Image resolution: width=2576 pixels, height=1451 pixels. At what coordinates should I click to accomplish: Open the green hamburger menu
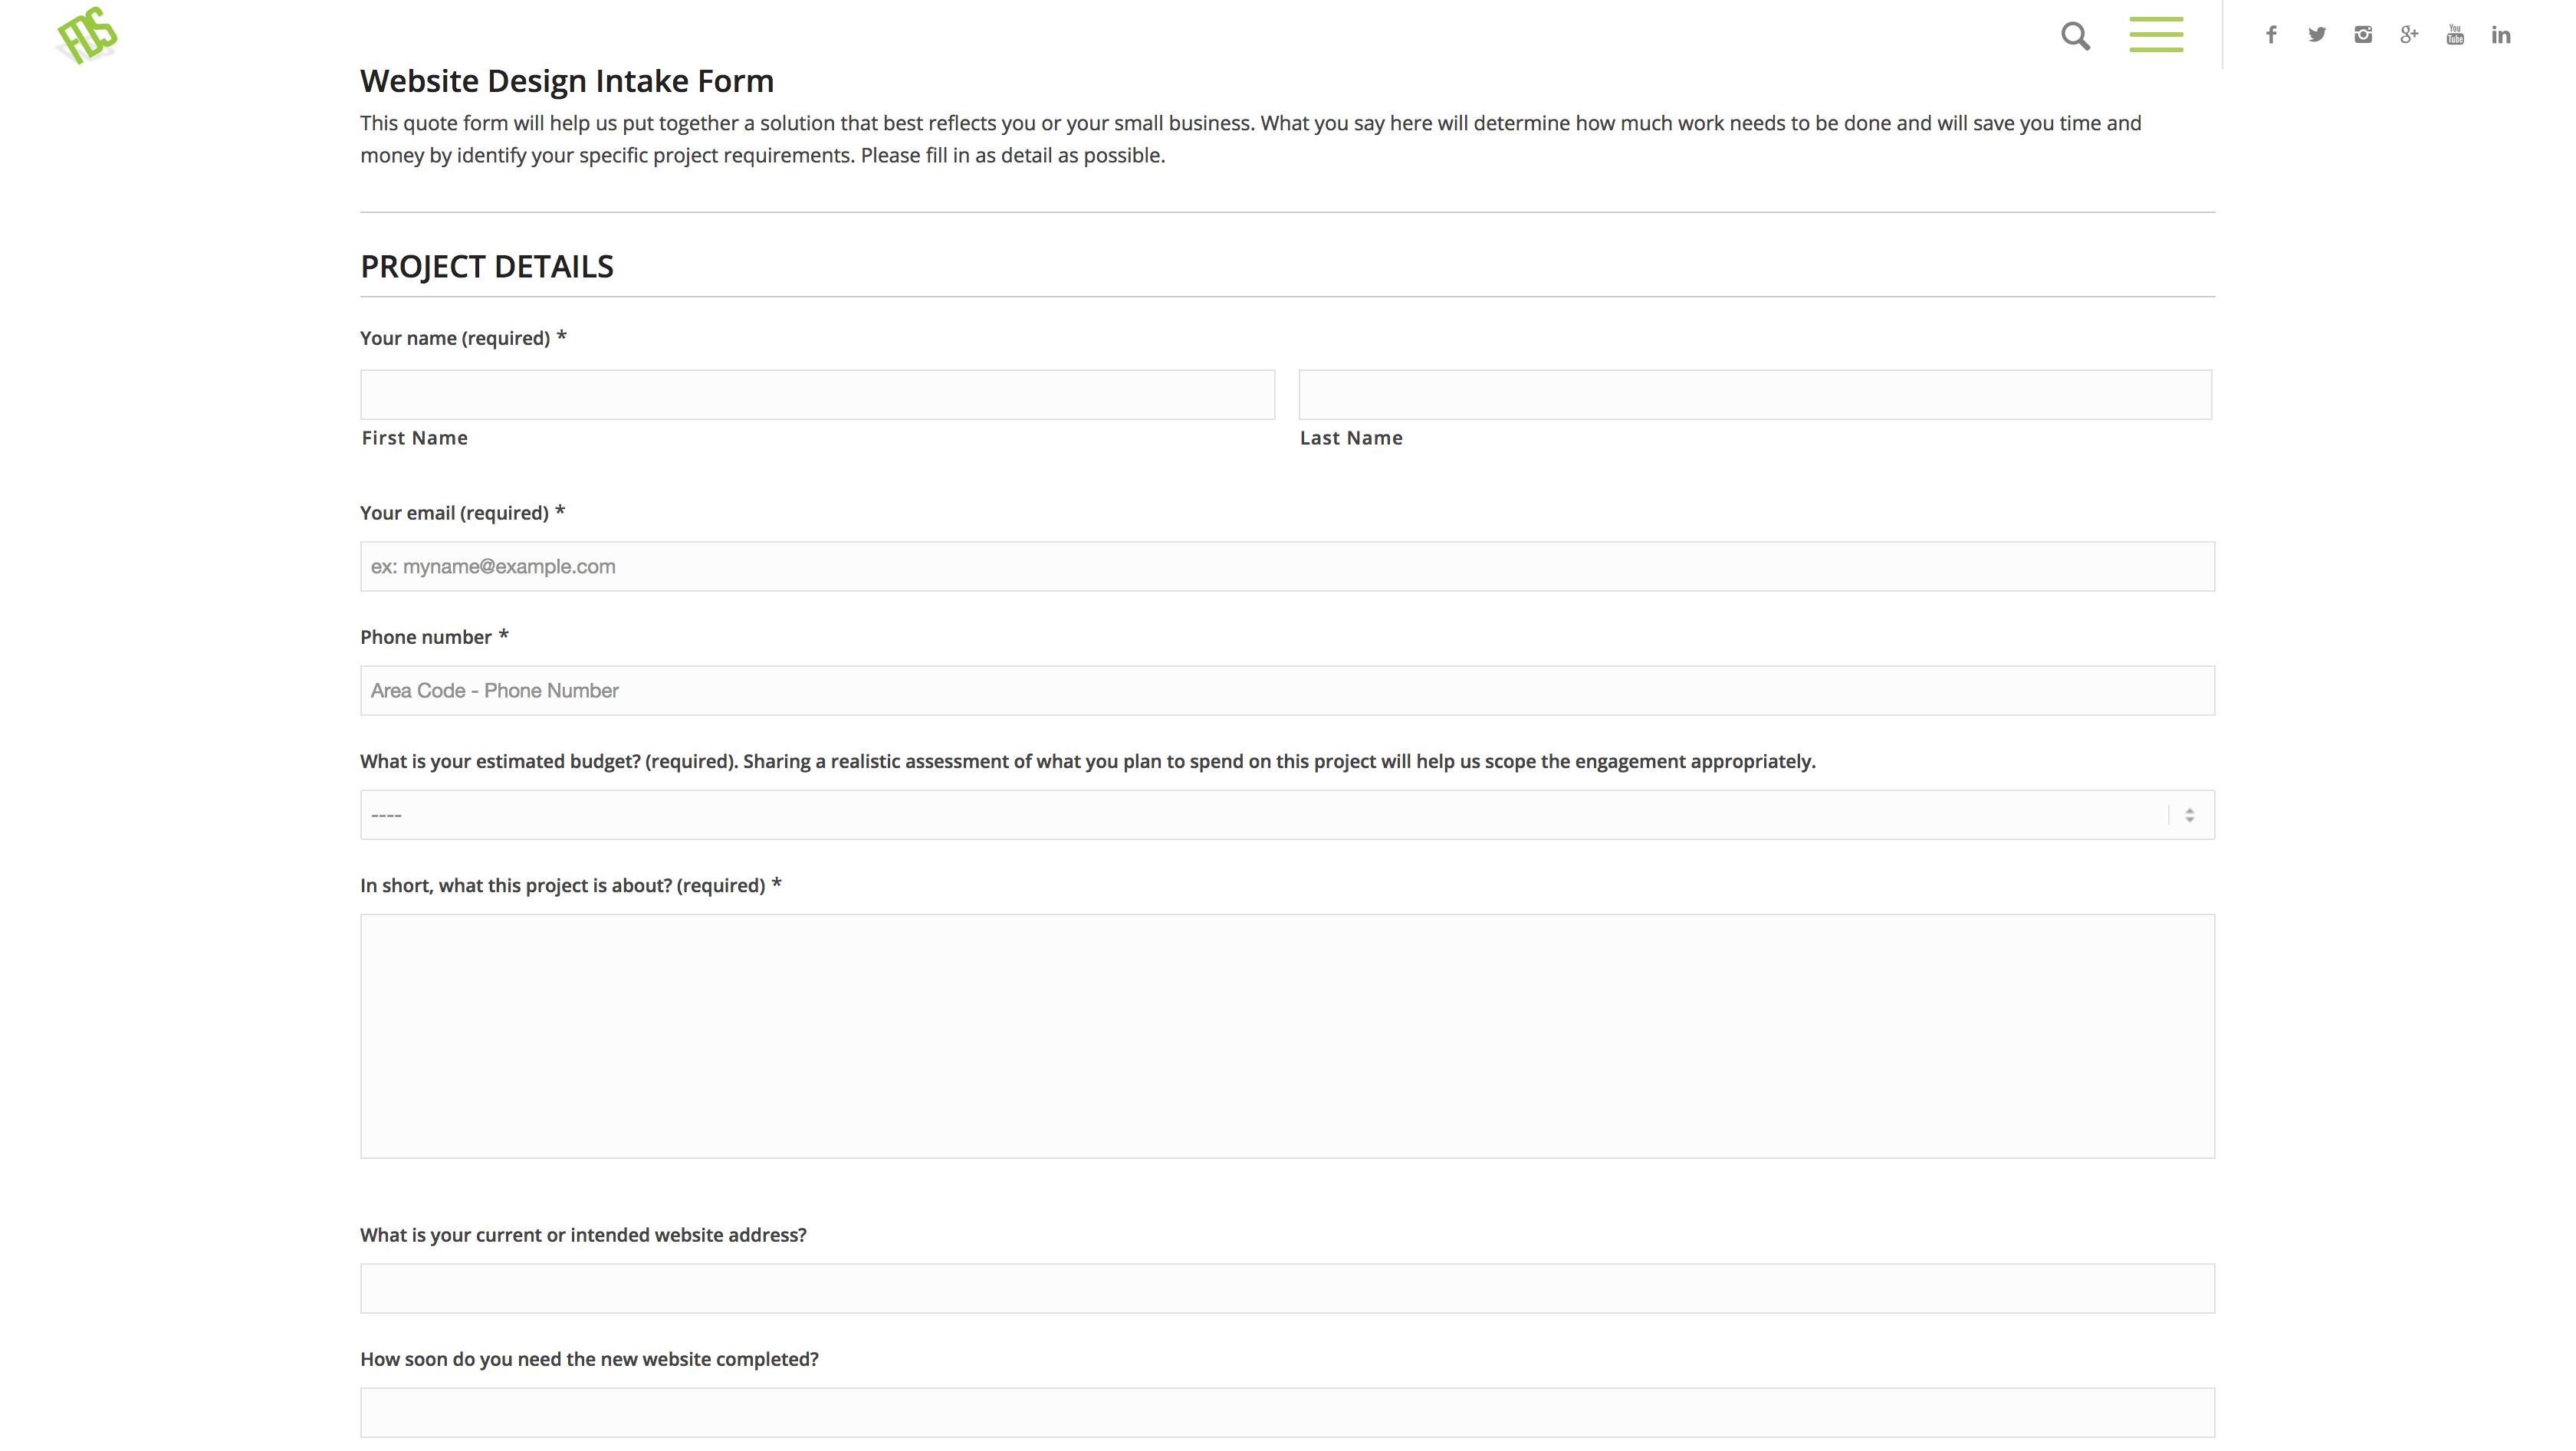[2155, 35]
